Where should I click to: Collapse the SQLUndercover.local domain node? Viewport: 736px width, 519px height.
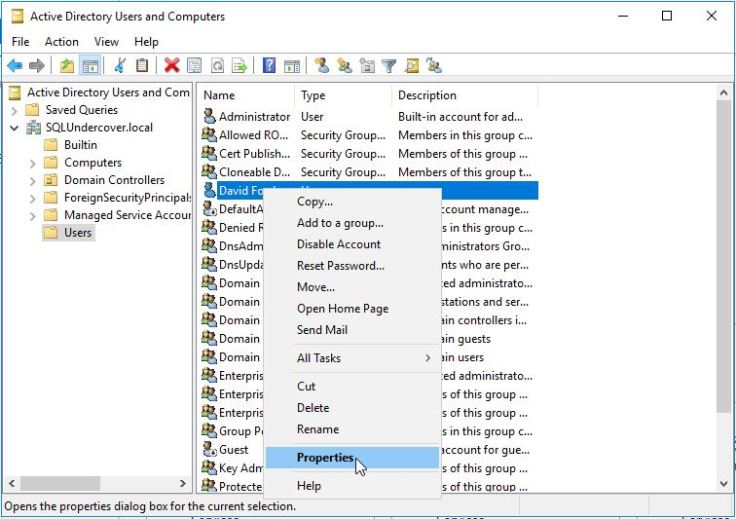[14, 128]
